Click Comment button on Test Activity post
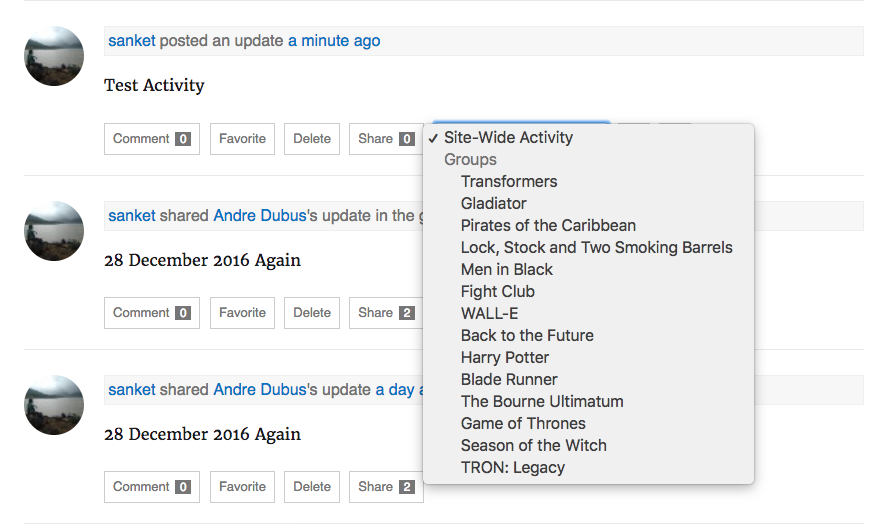This screenshot has height=525, width=890. point(151,139)
